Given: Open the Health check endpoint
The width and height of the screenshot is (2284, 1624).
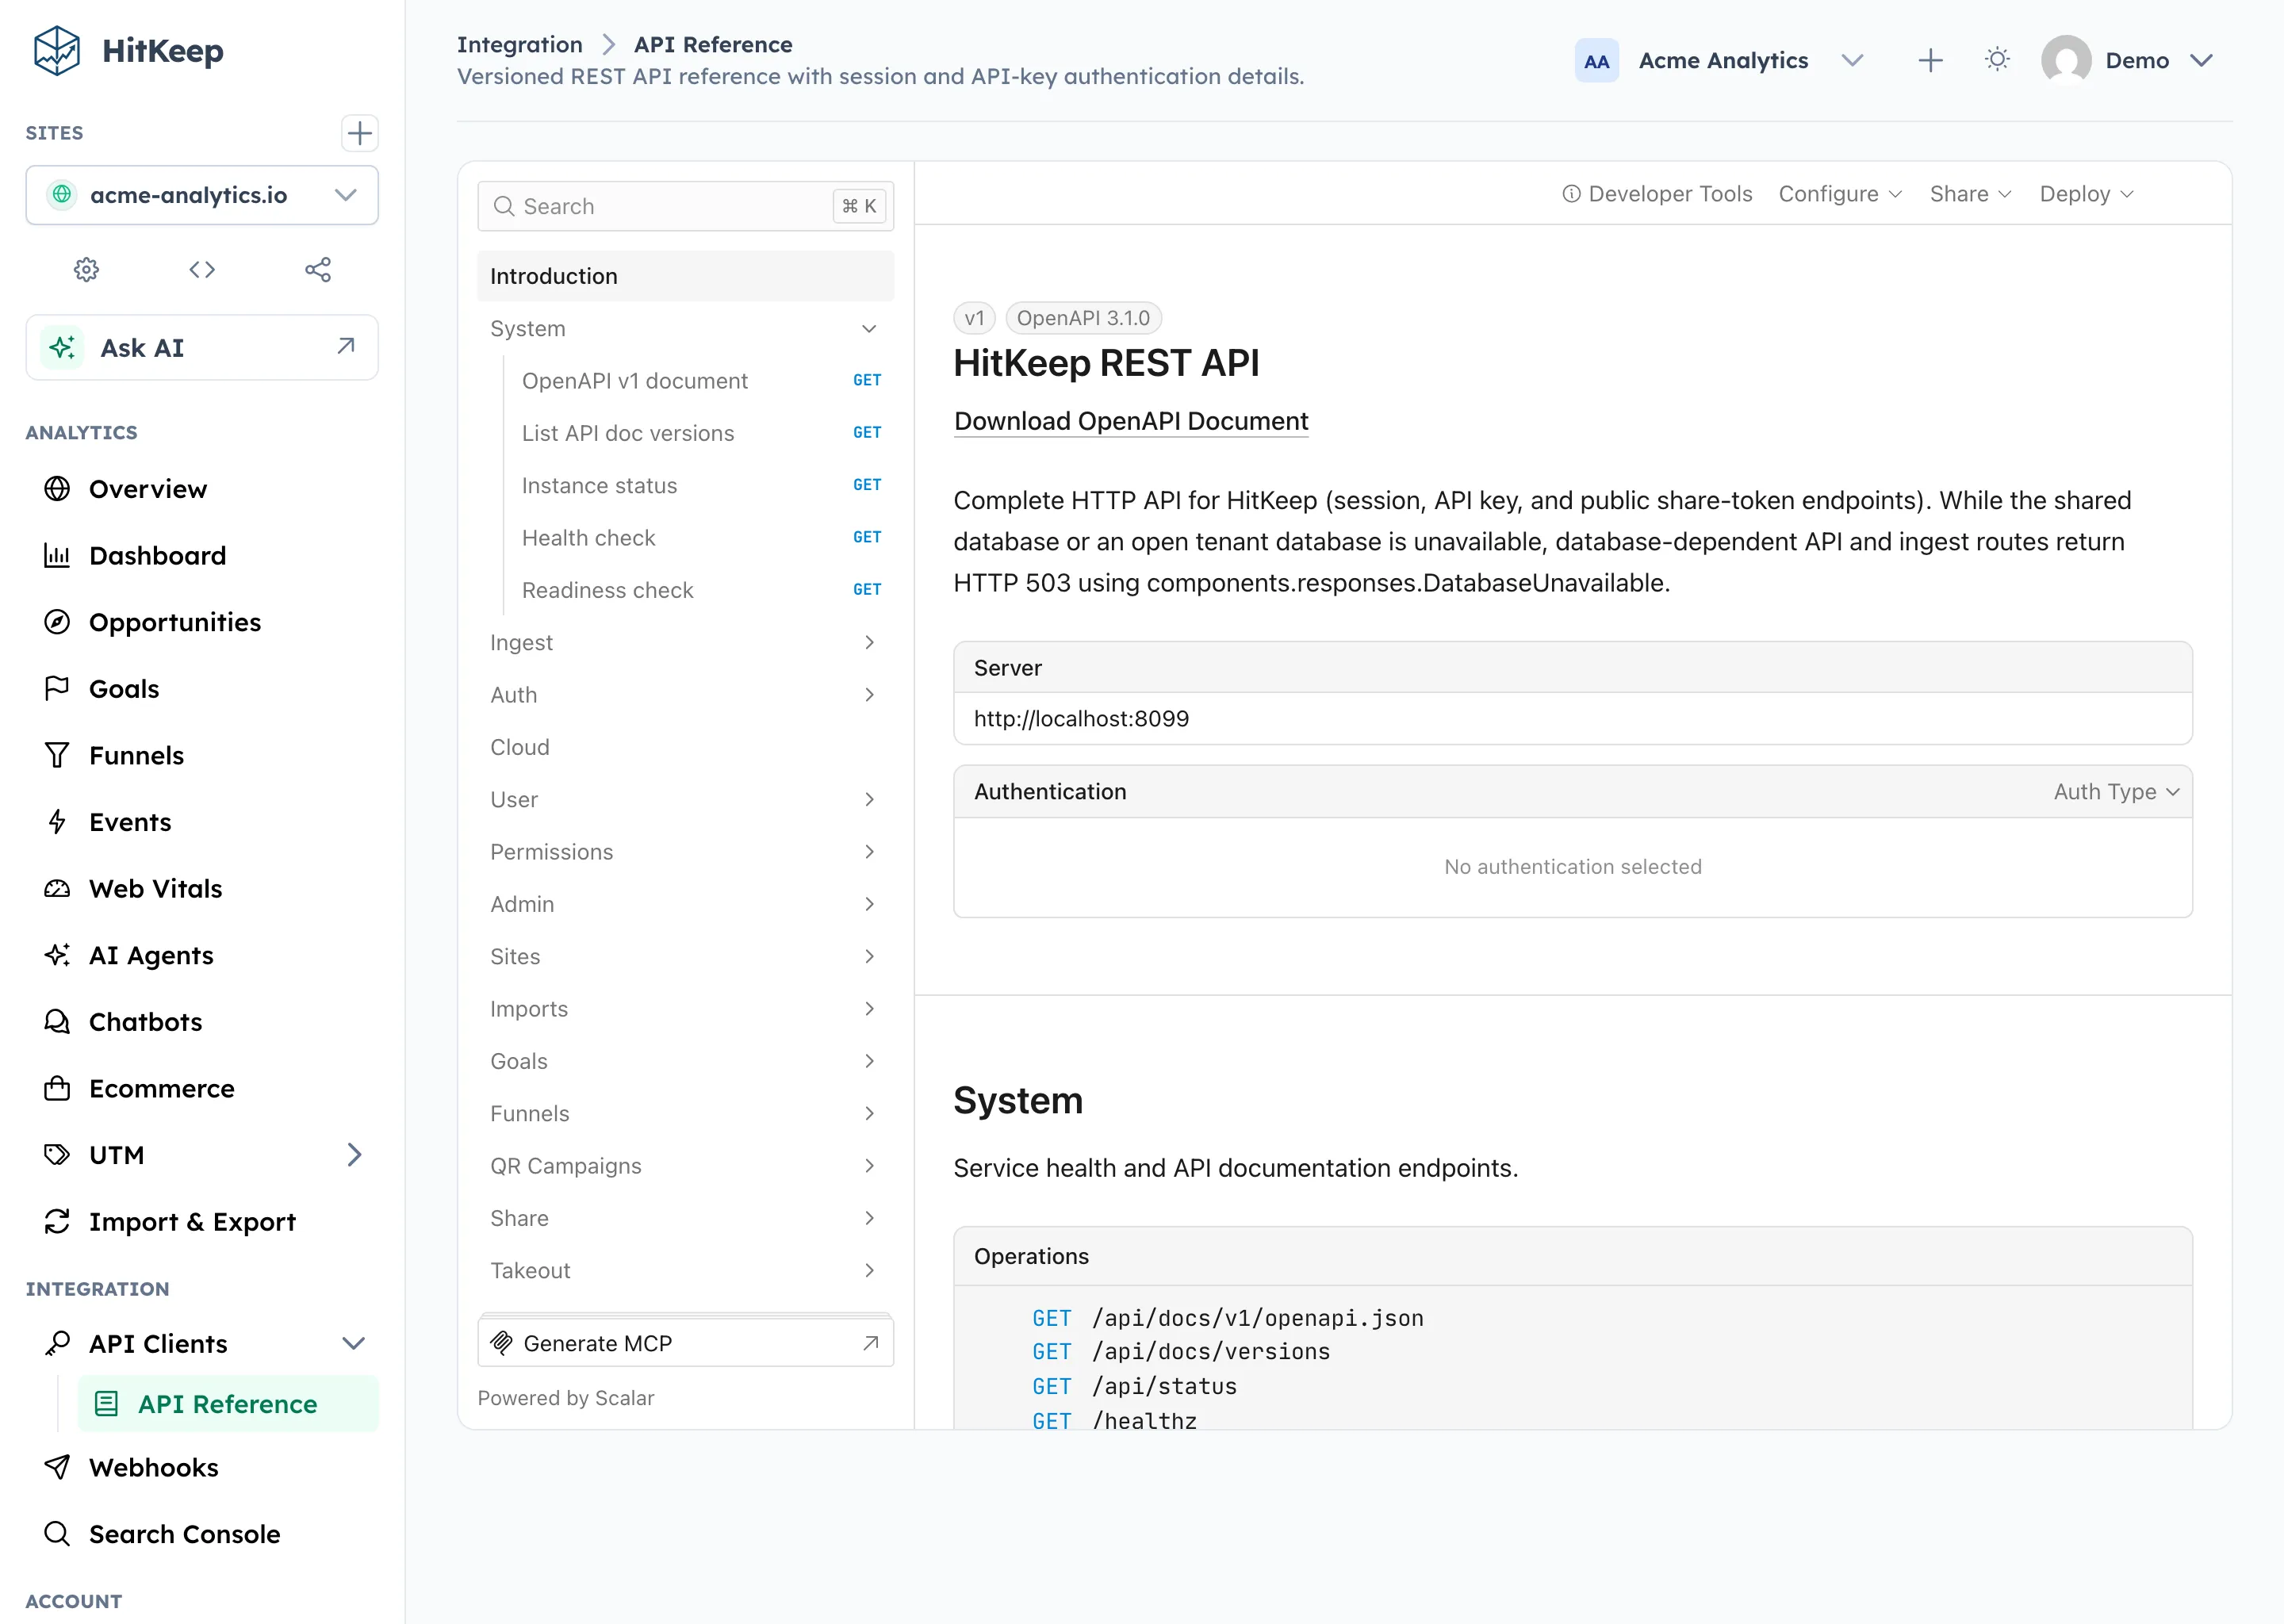Looking at the screenshot, I should (x=700, y=538).
